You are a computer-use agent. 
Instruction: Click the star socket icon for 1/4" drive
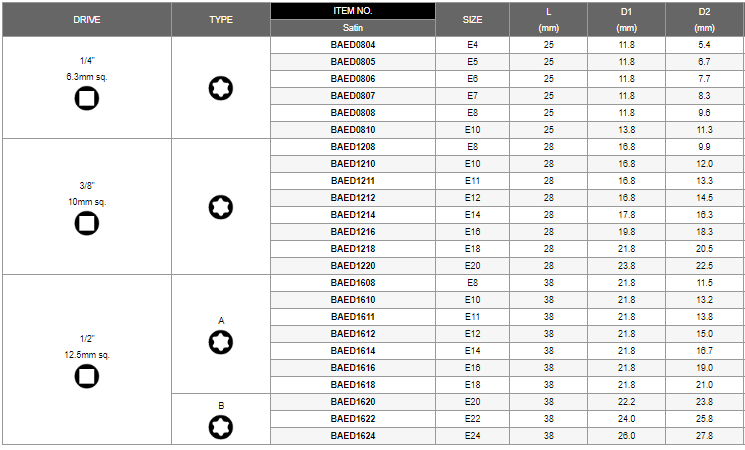click(220, 88)
